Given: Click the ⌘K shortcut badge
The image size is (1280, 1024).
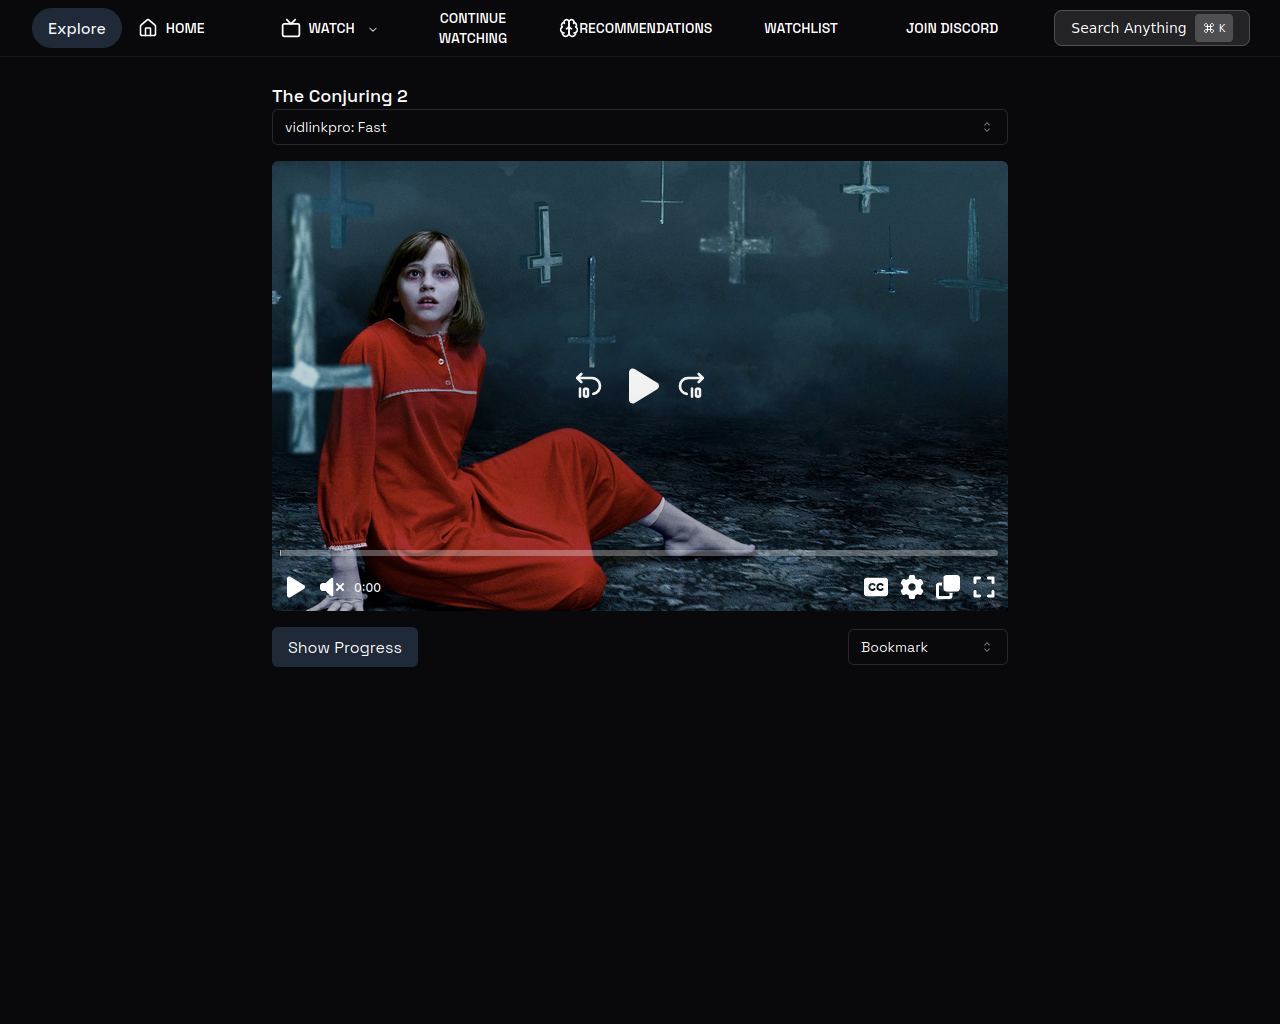Looking at the screenshot, I should [x=1214, y=28].
